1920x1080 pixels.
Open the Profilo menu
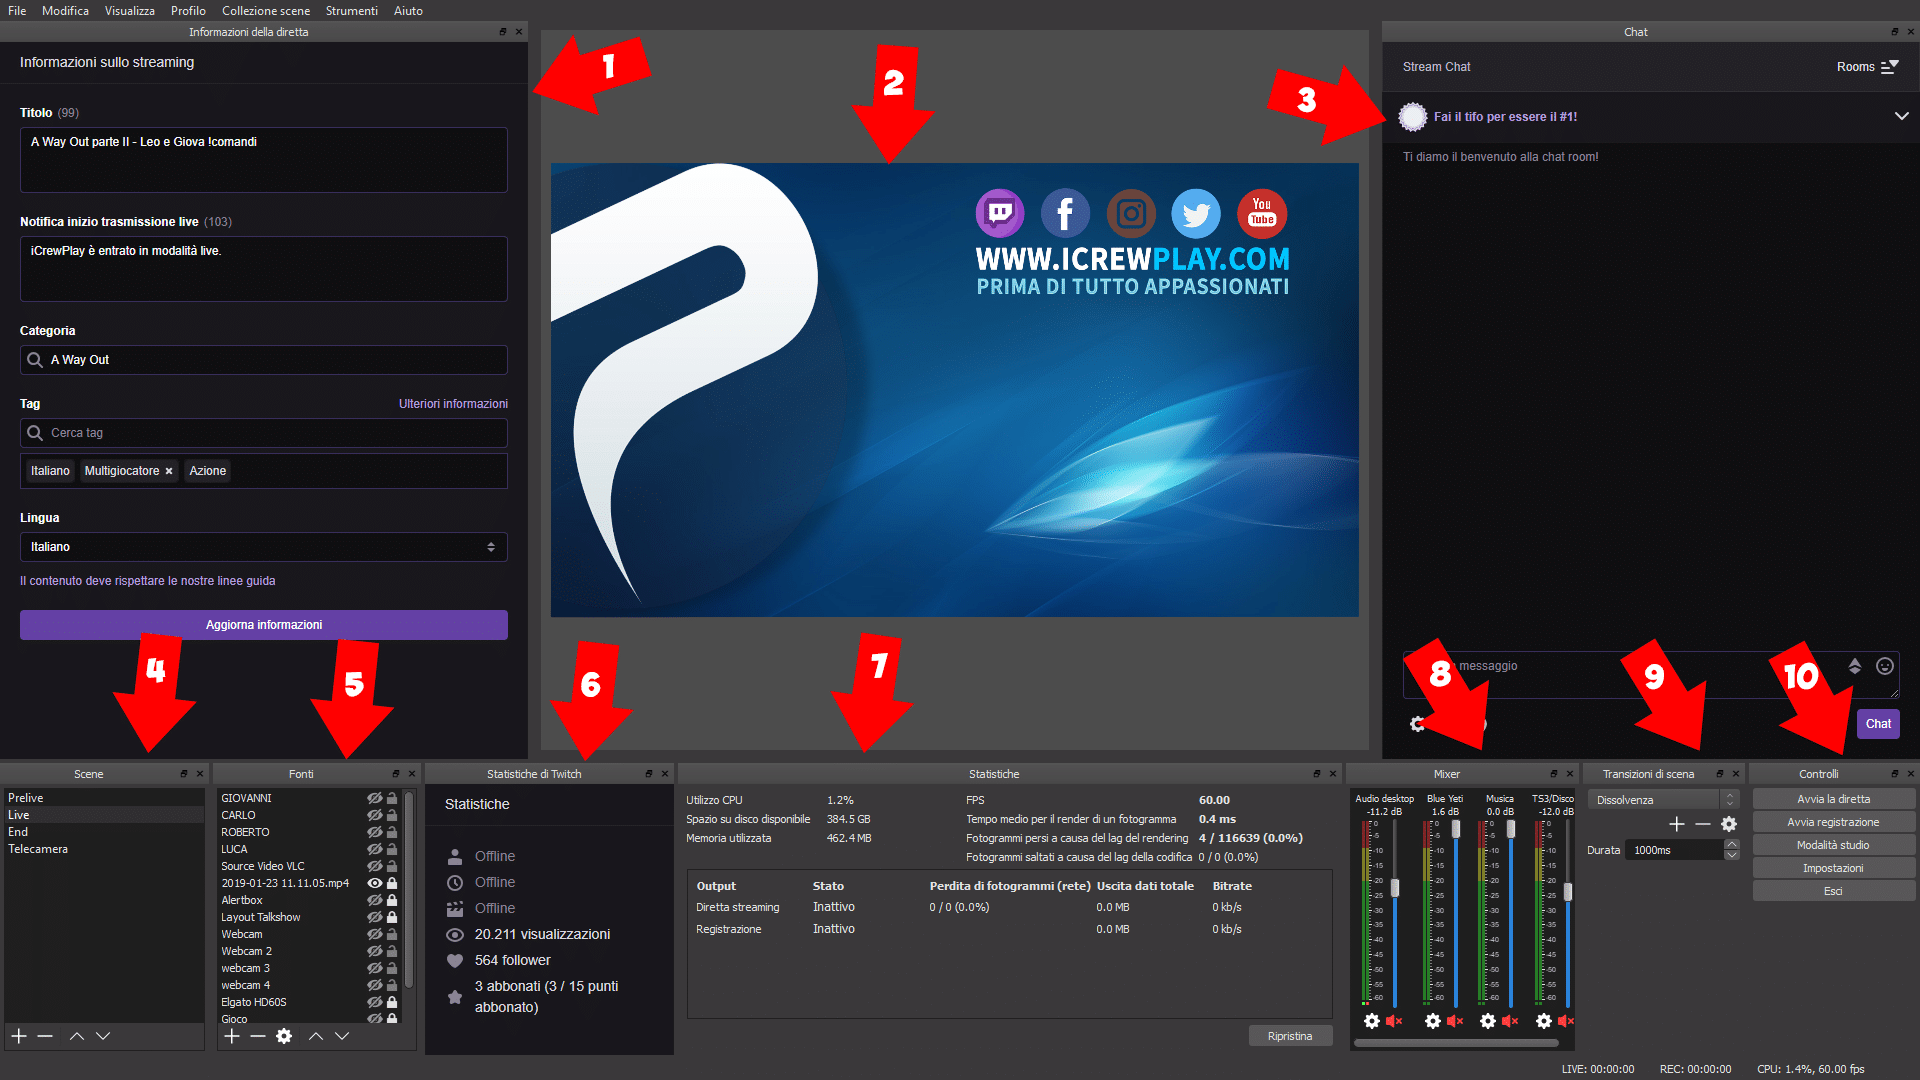pos(188,11)
